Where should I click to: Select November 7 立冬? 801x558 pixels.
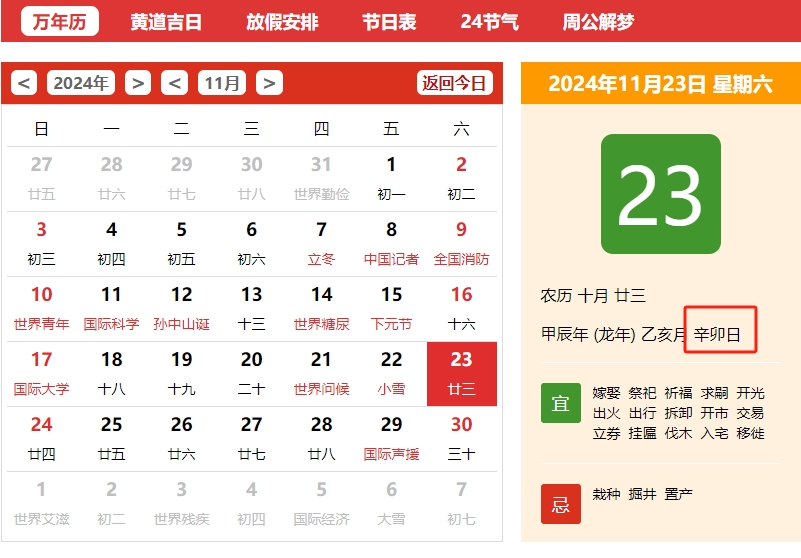321,244
